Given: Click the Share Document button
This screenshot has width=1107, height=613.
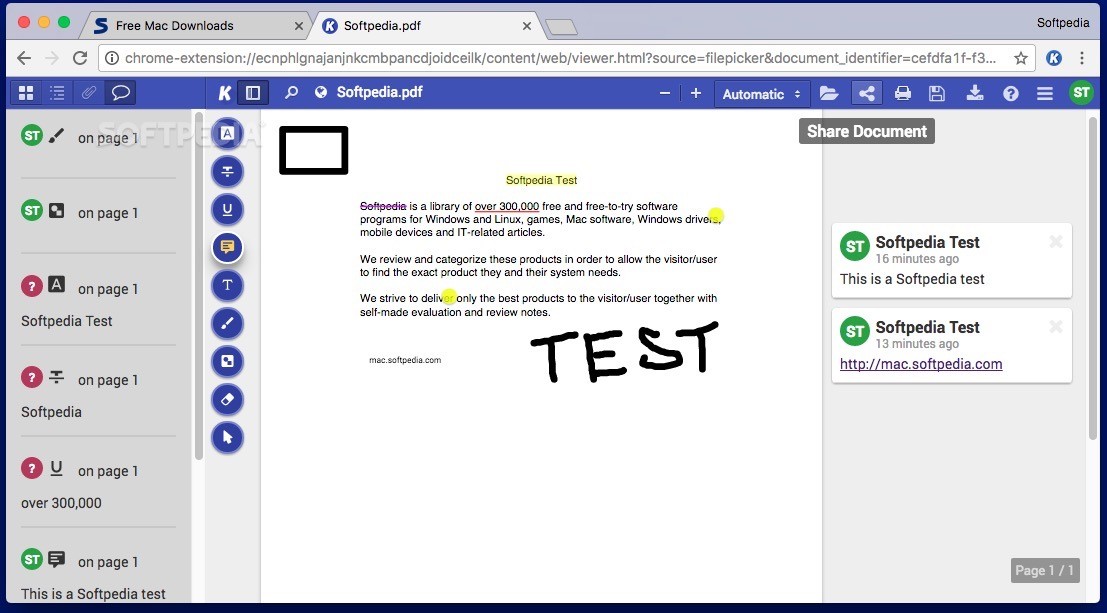Looking at the screenshot, I should click(x=867, y=93).
